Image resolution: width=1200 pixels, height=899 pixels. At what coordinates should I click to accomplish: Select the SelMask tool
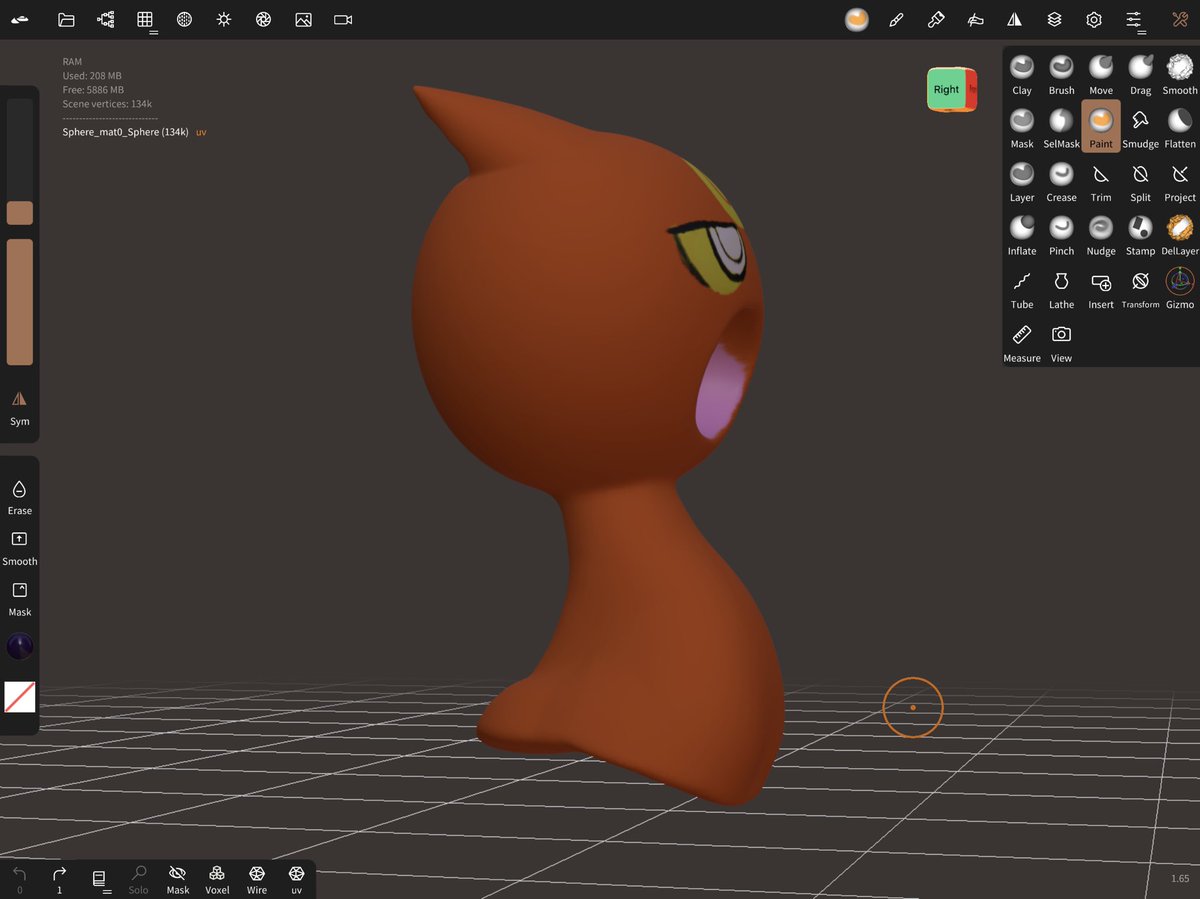(1061, 129)
